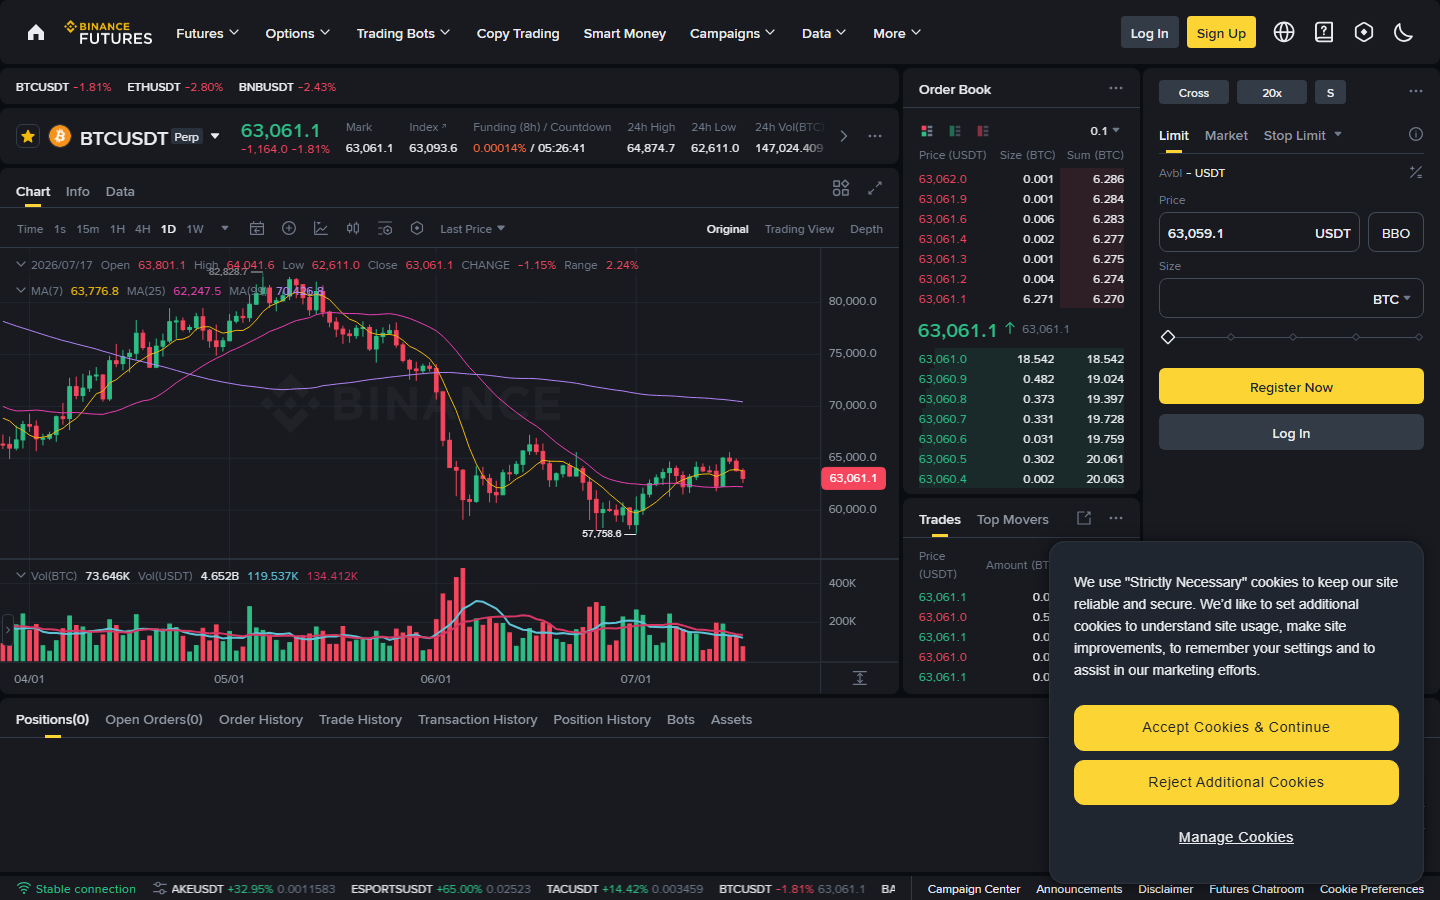
Task: Click Accept Cookies & Continue
Action: click(1236, 727)
